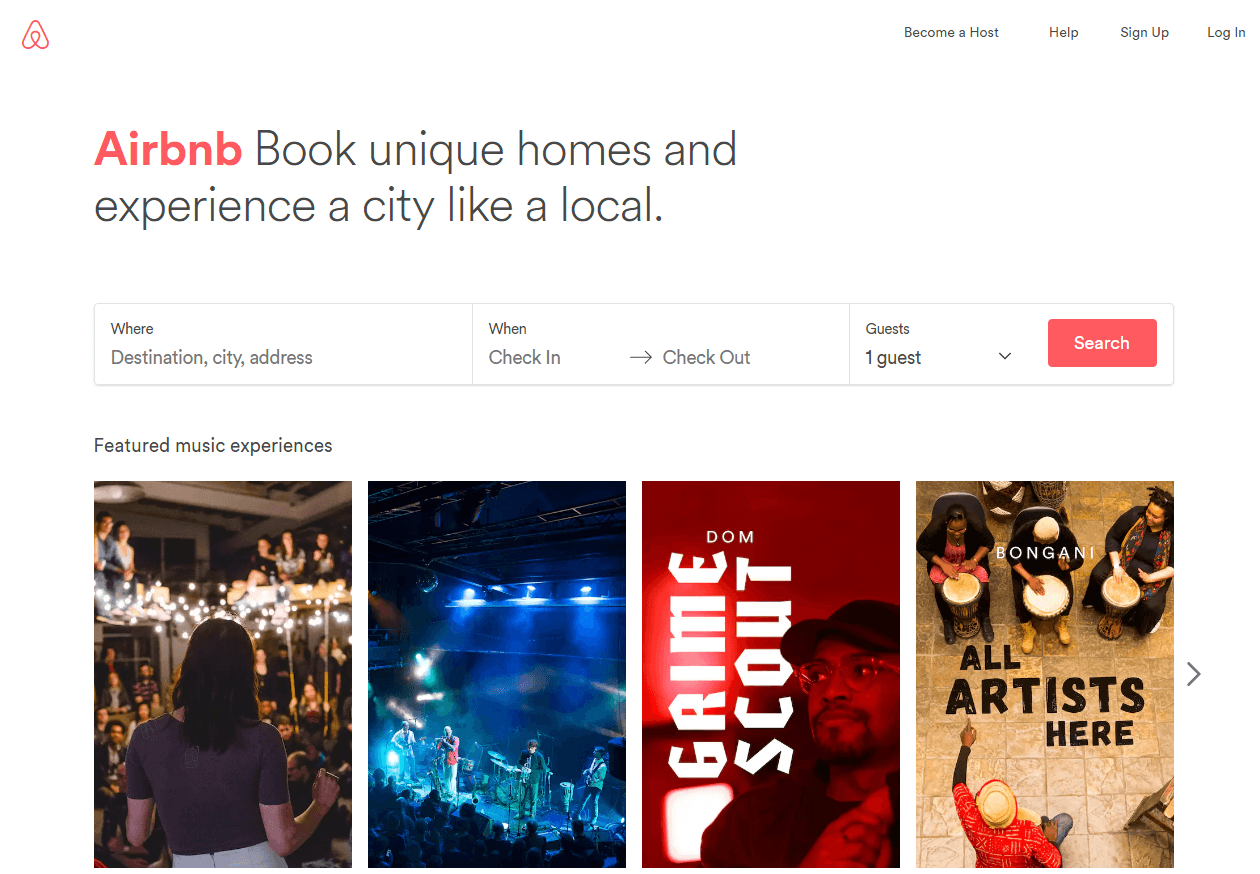Click the Airbnb red headline text
The image size is (1260, 874).
(168, 150)
